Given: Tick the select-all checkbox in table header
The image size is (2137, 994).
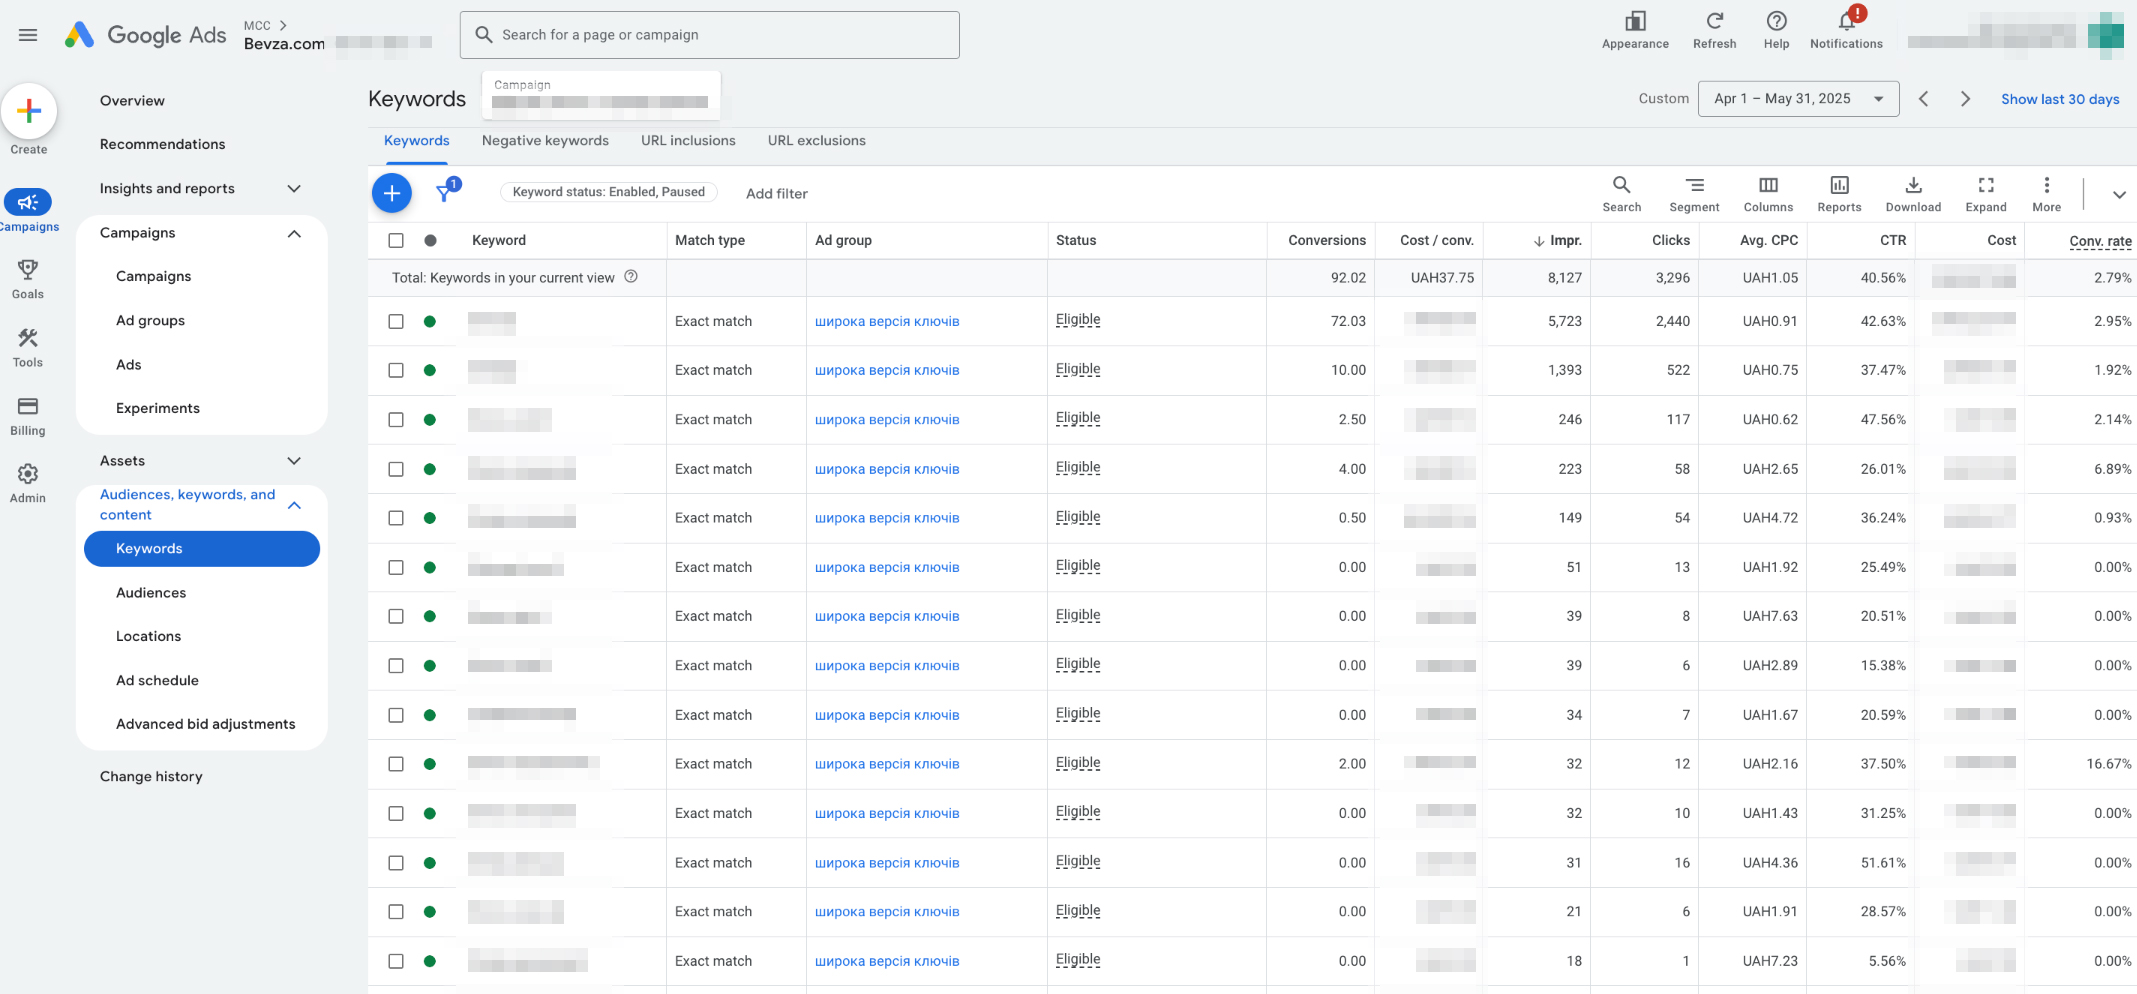Looking at the screenshot, I should tap(396, 241).
